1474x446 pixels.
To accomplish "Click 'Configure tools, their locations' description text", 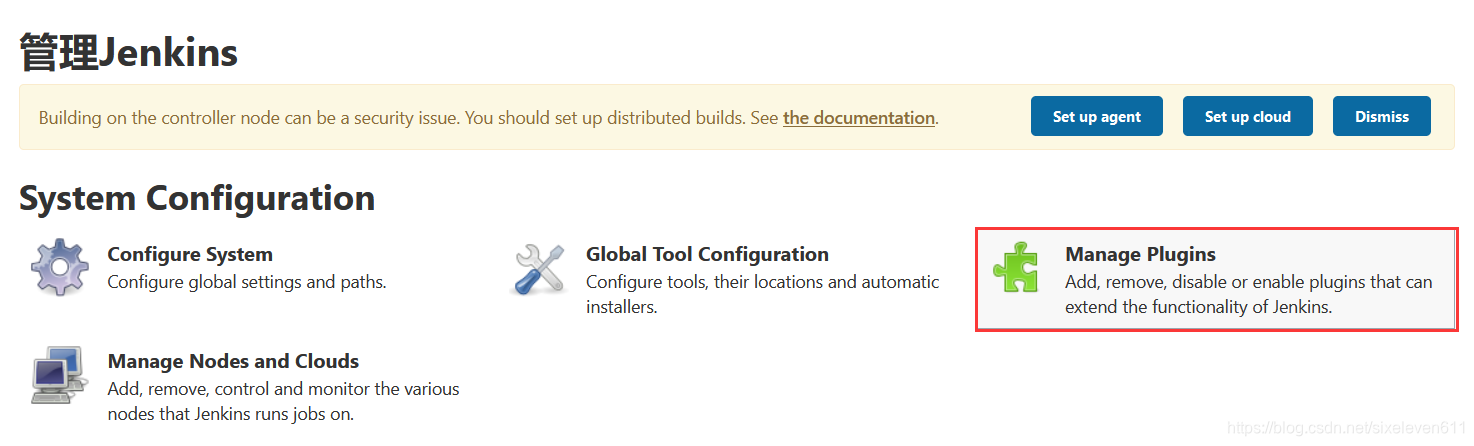I will (762, 294).
